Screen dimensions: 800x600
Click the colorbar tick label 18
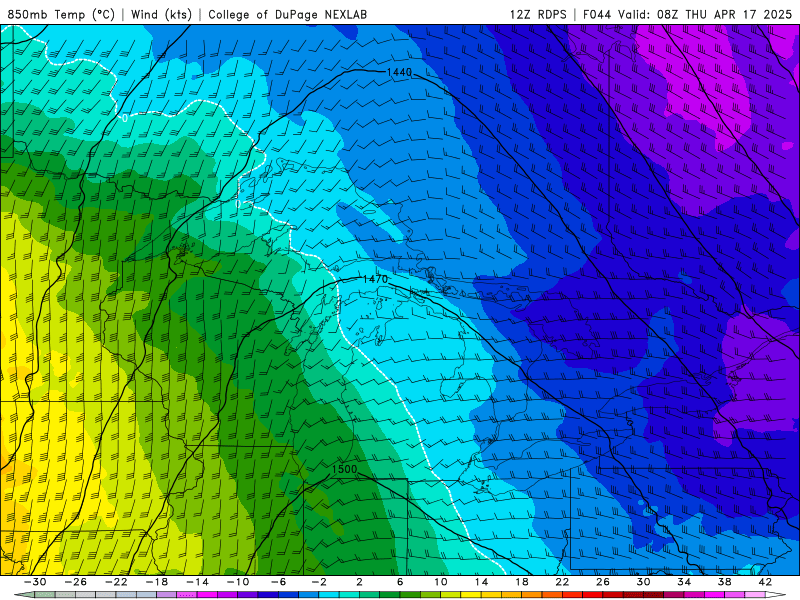[x=521, y=582]
